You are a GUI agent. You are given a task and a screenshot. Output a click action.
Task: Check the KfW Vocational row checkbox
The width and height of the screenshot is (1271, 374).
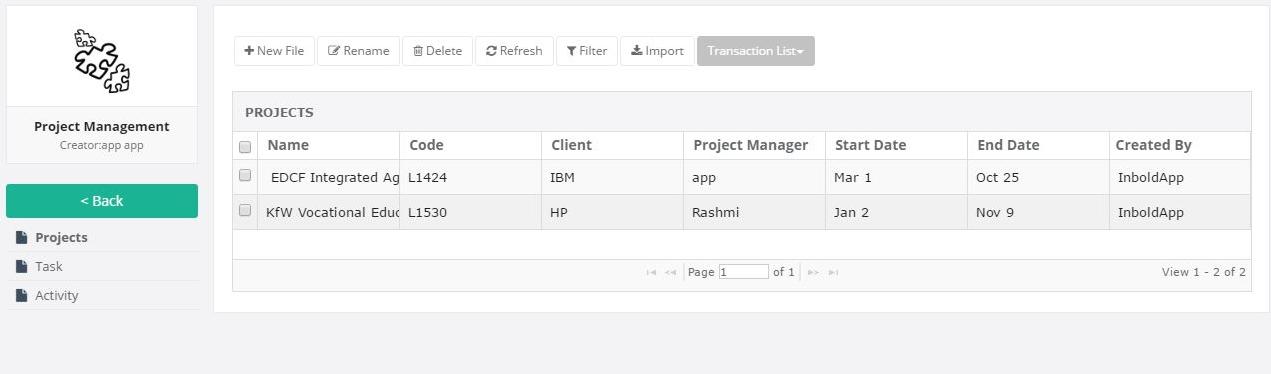pos(245,210)
